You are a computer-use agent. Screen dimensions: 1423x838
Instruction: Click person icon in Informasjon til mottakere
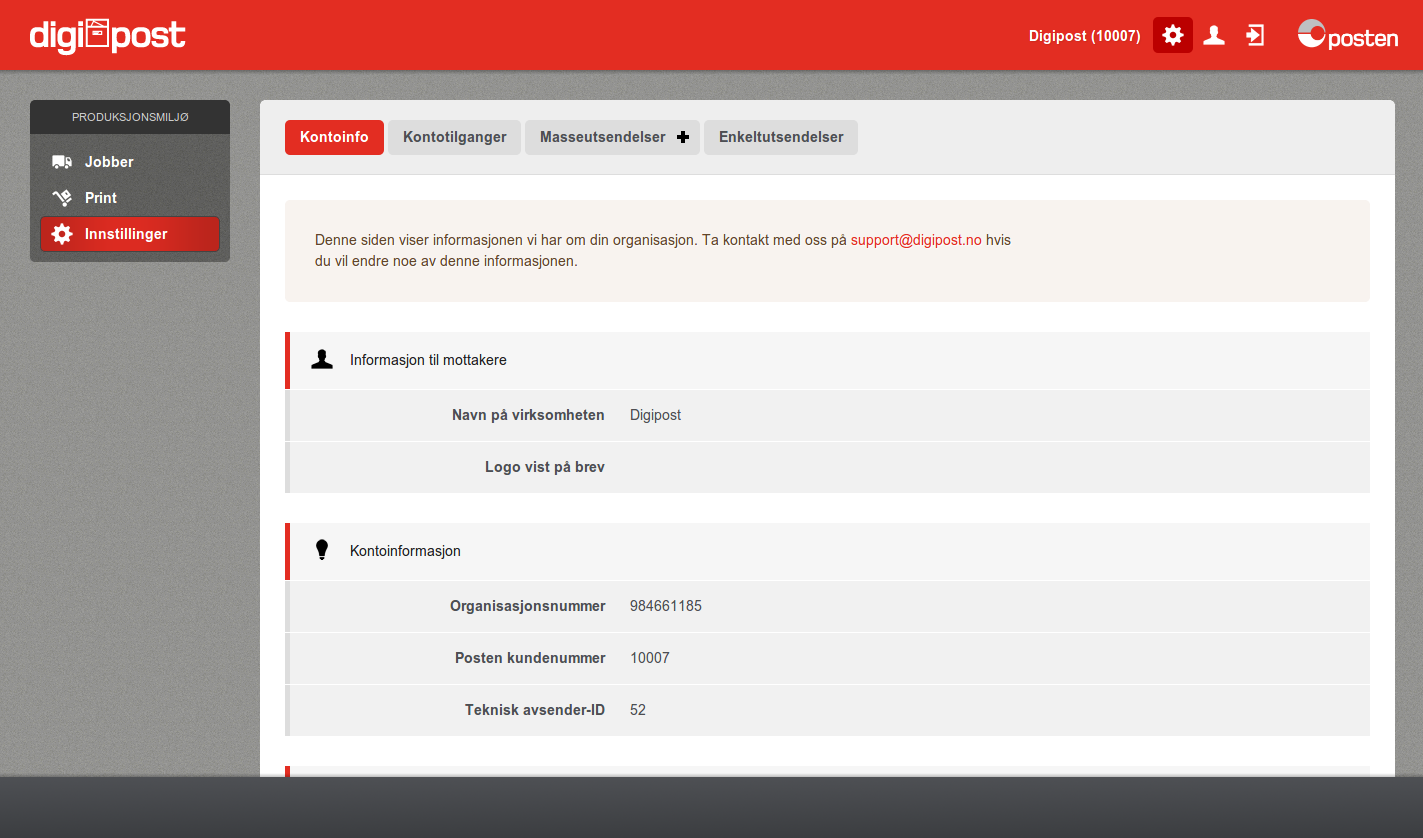tap(322, 360)
